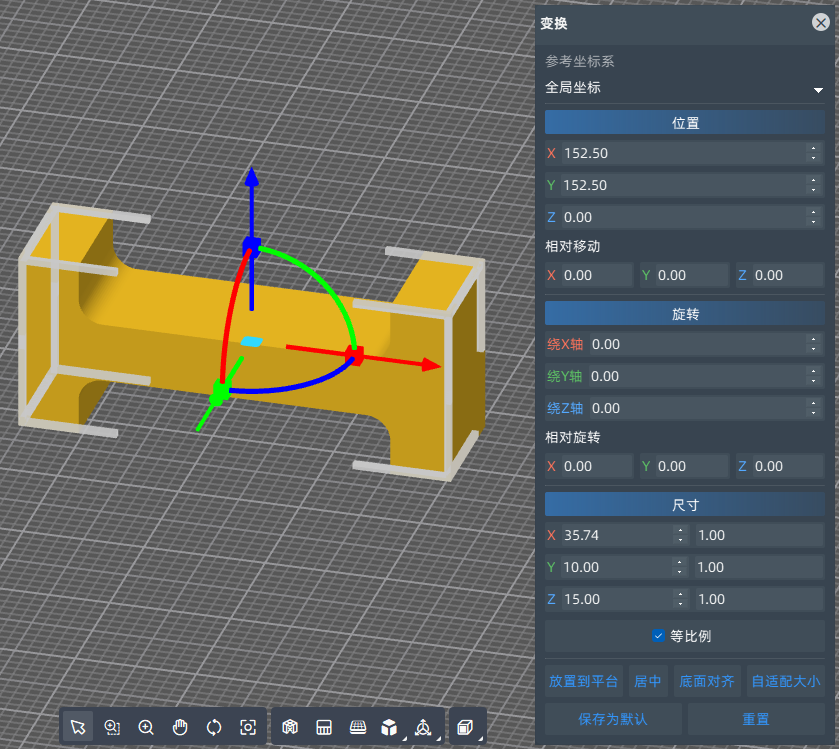The width and height of the screenshot is (839, 749).
Task: Click the 重置 reset button
Action: point(756,719)
